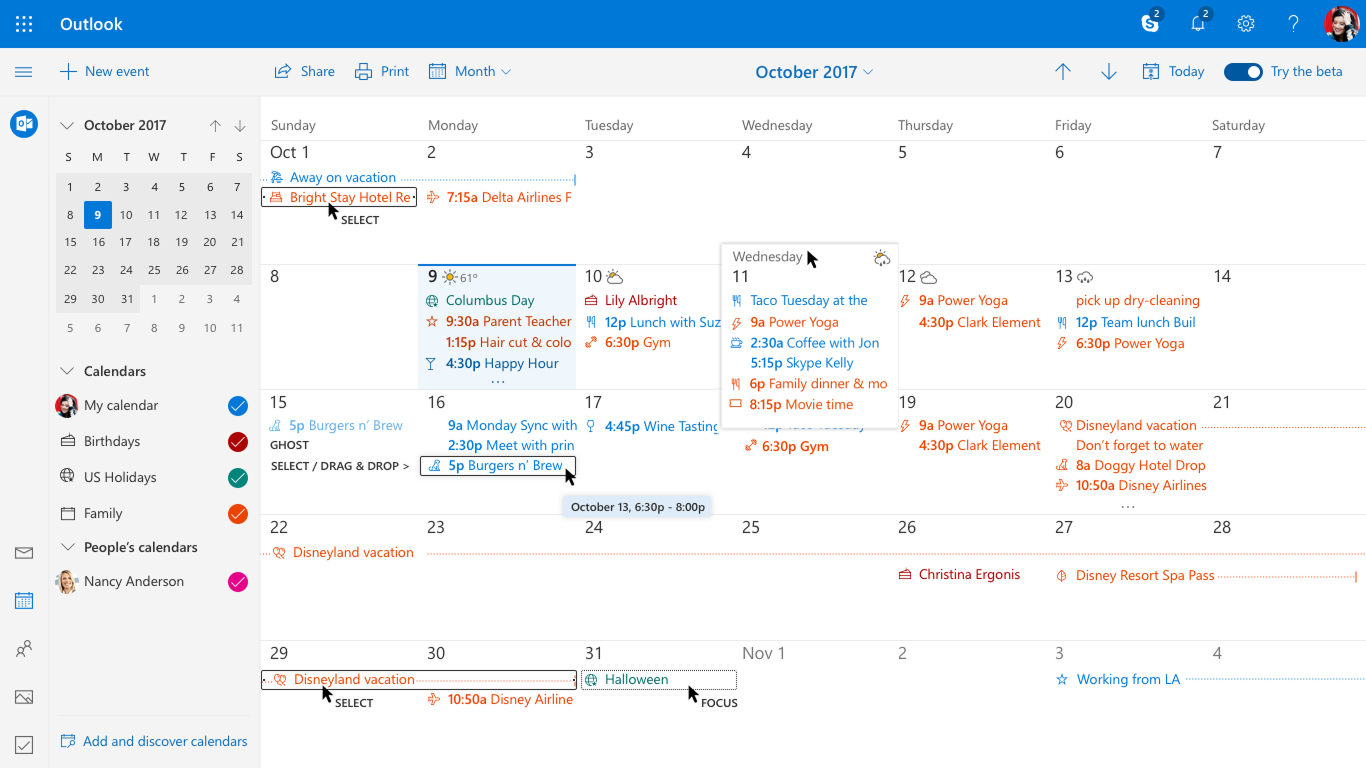This screenshot has width=1366, height=768.
Task: Toggle US Holidays calendar green checkmark
Action: point(238,477)
